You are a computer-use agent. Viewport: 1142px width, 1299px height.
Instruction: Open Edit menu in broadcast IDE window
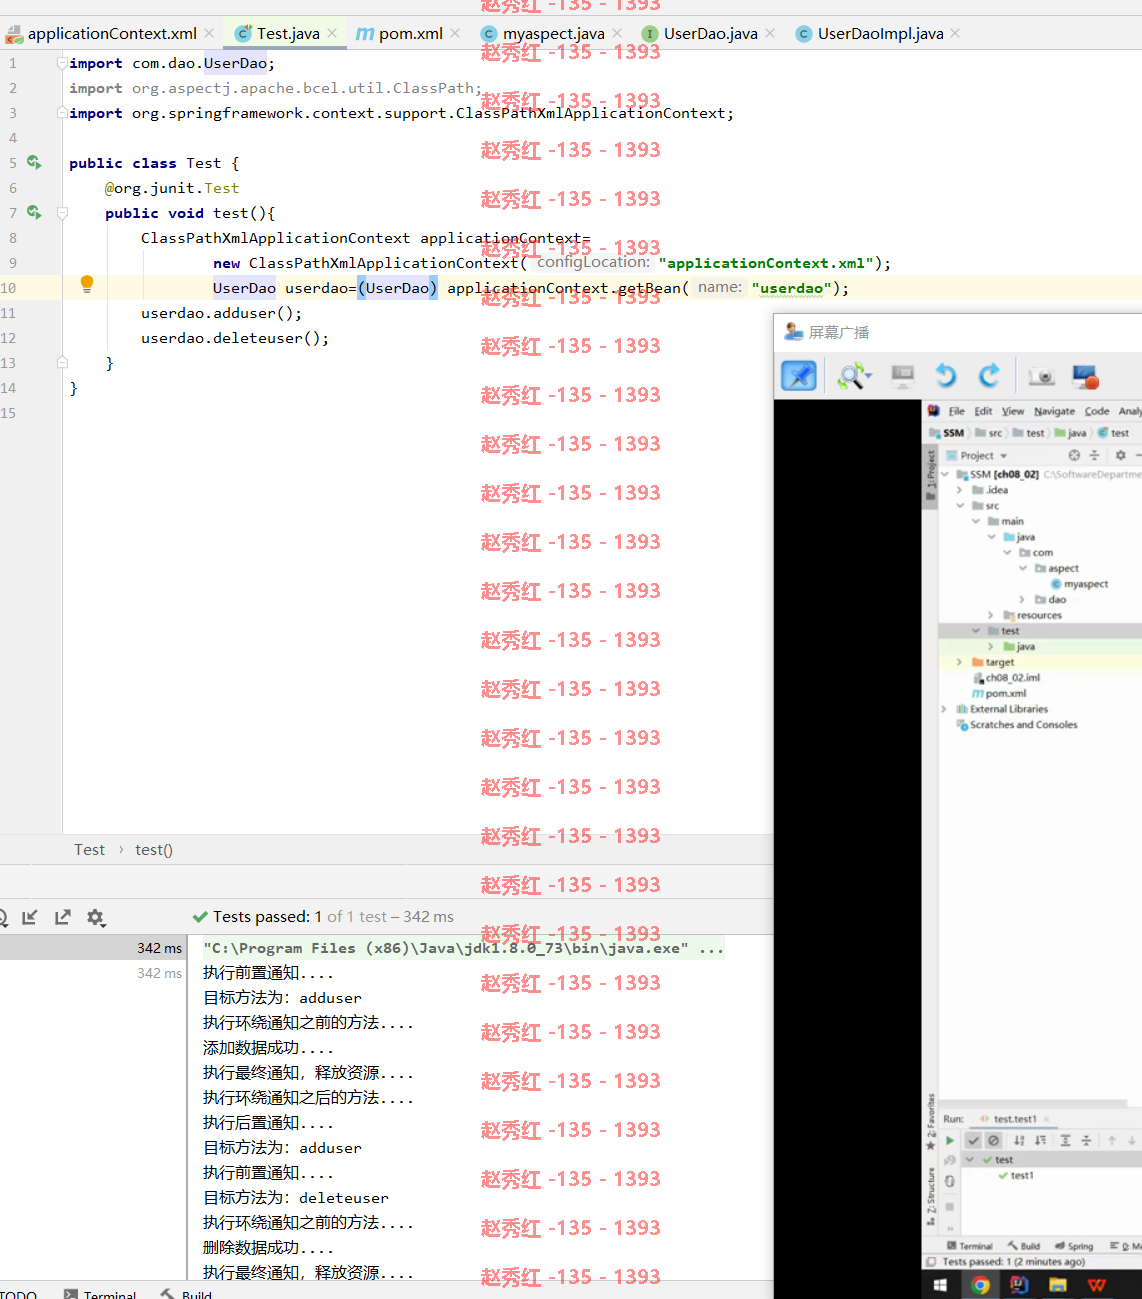point(983,411)
